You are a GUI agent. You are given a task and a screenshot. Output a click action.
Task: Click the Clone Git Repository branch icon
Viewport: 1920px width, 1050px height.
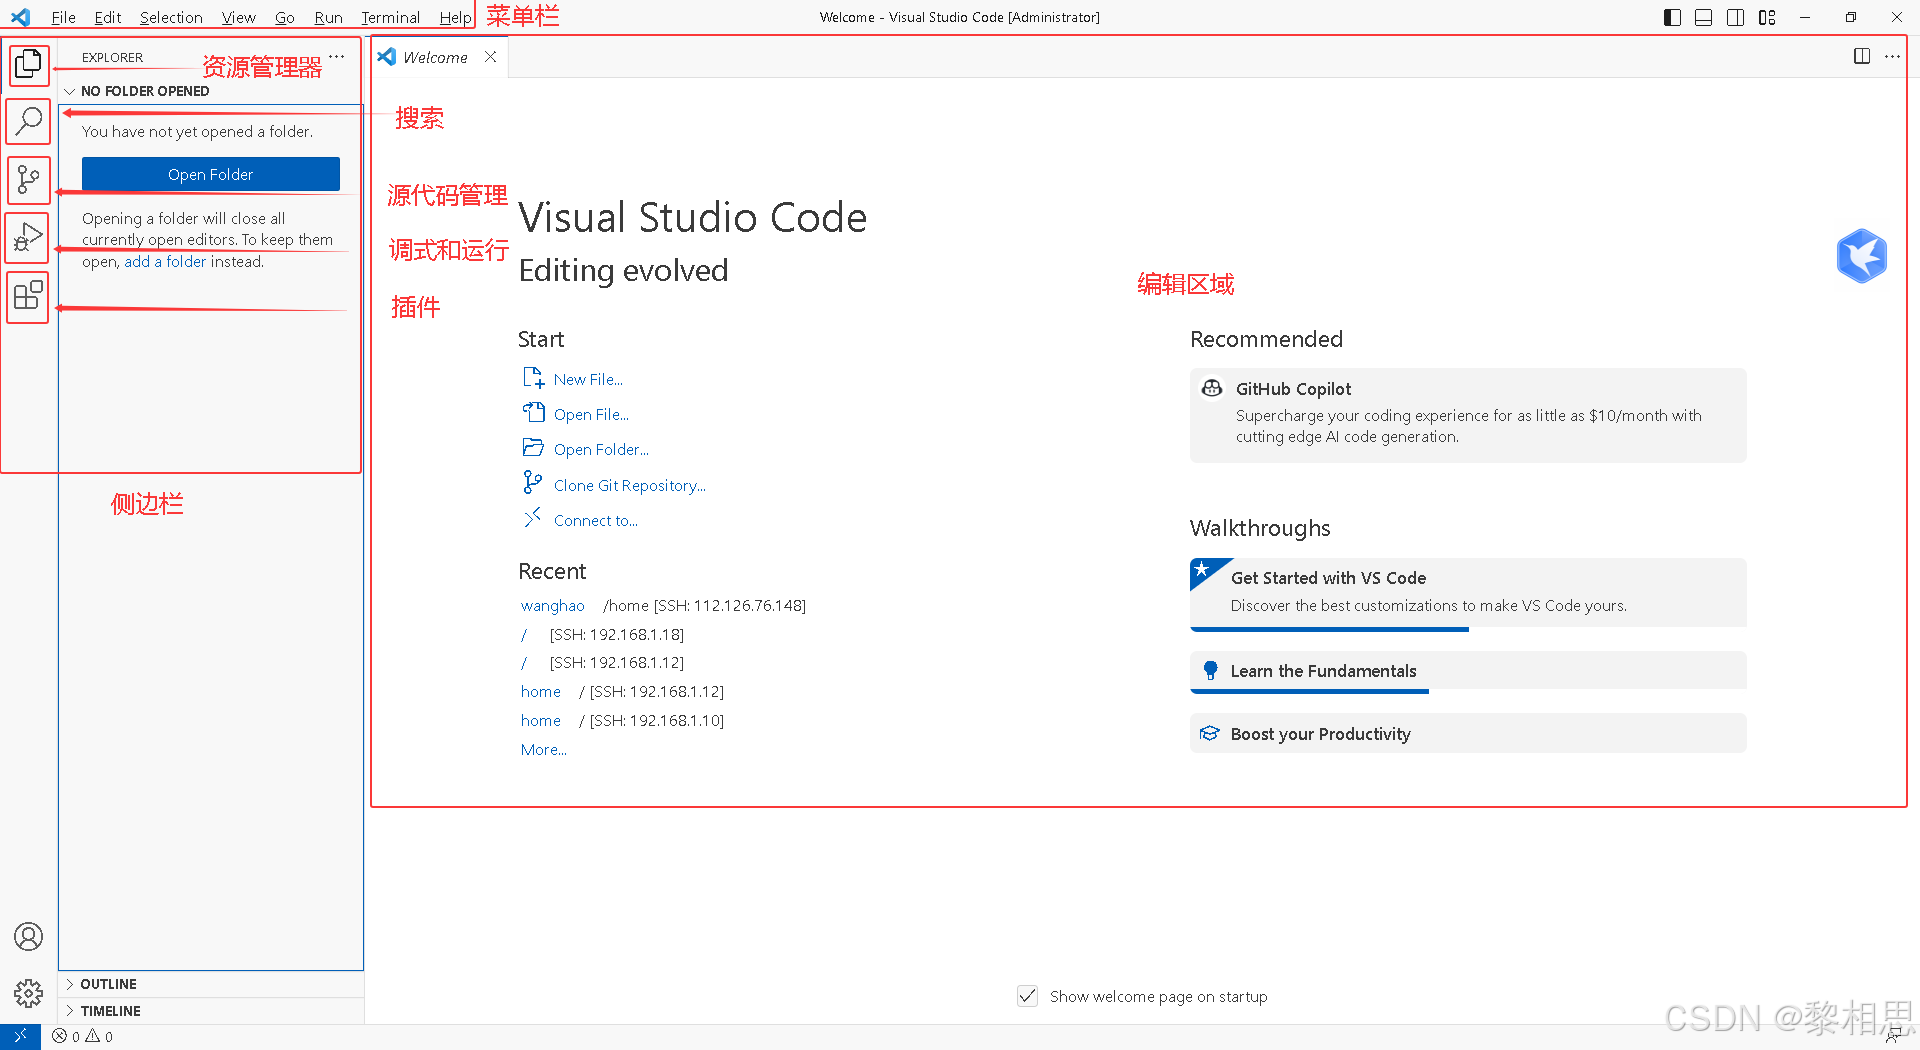(533, 483)
